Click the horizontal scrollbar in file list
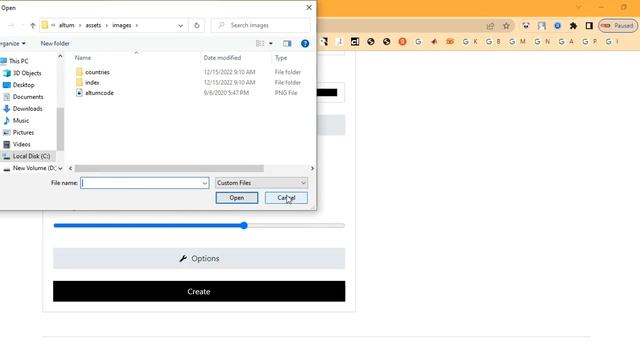The image size is (640, 360). pyautogui.click(x=169, y=168)
